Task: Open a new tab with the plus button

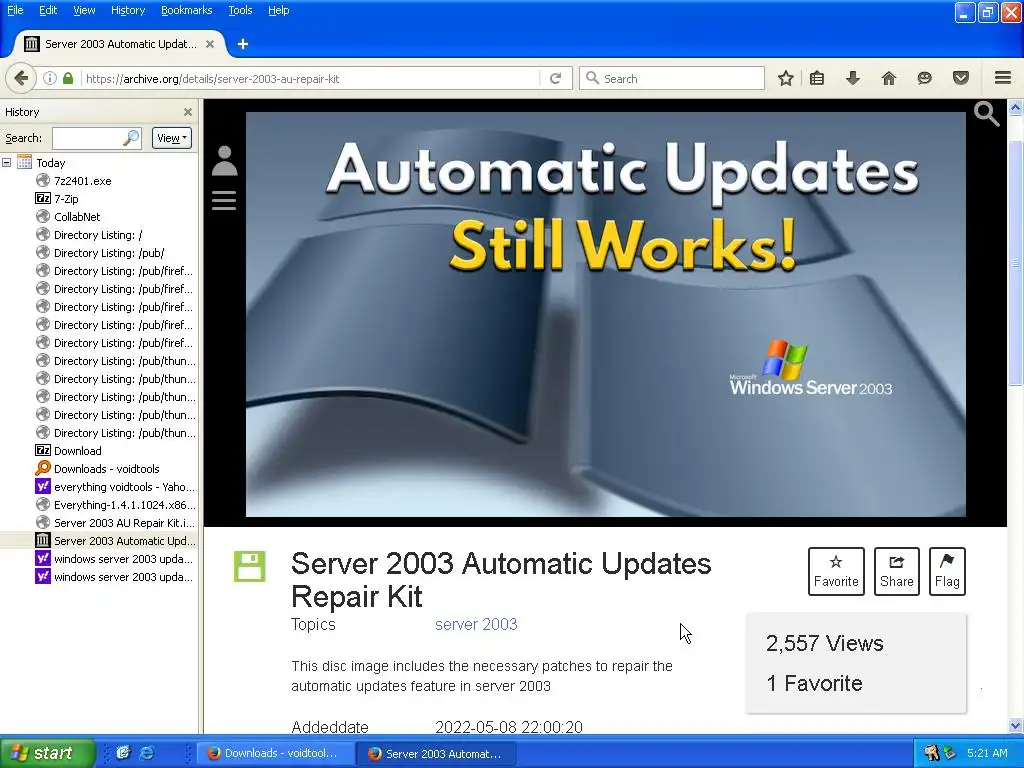Action: (243, 44)
